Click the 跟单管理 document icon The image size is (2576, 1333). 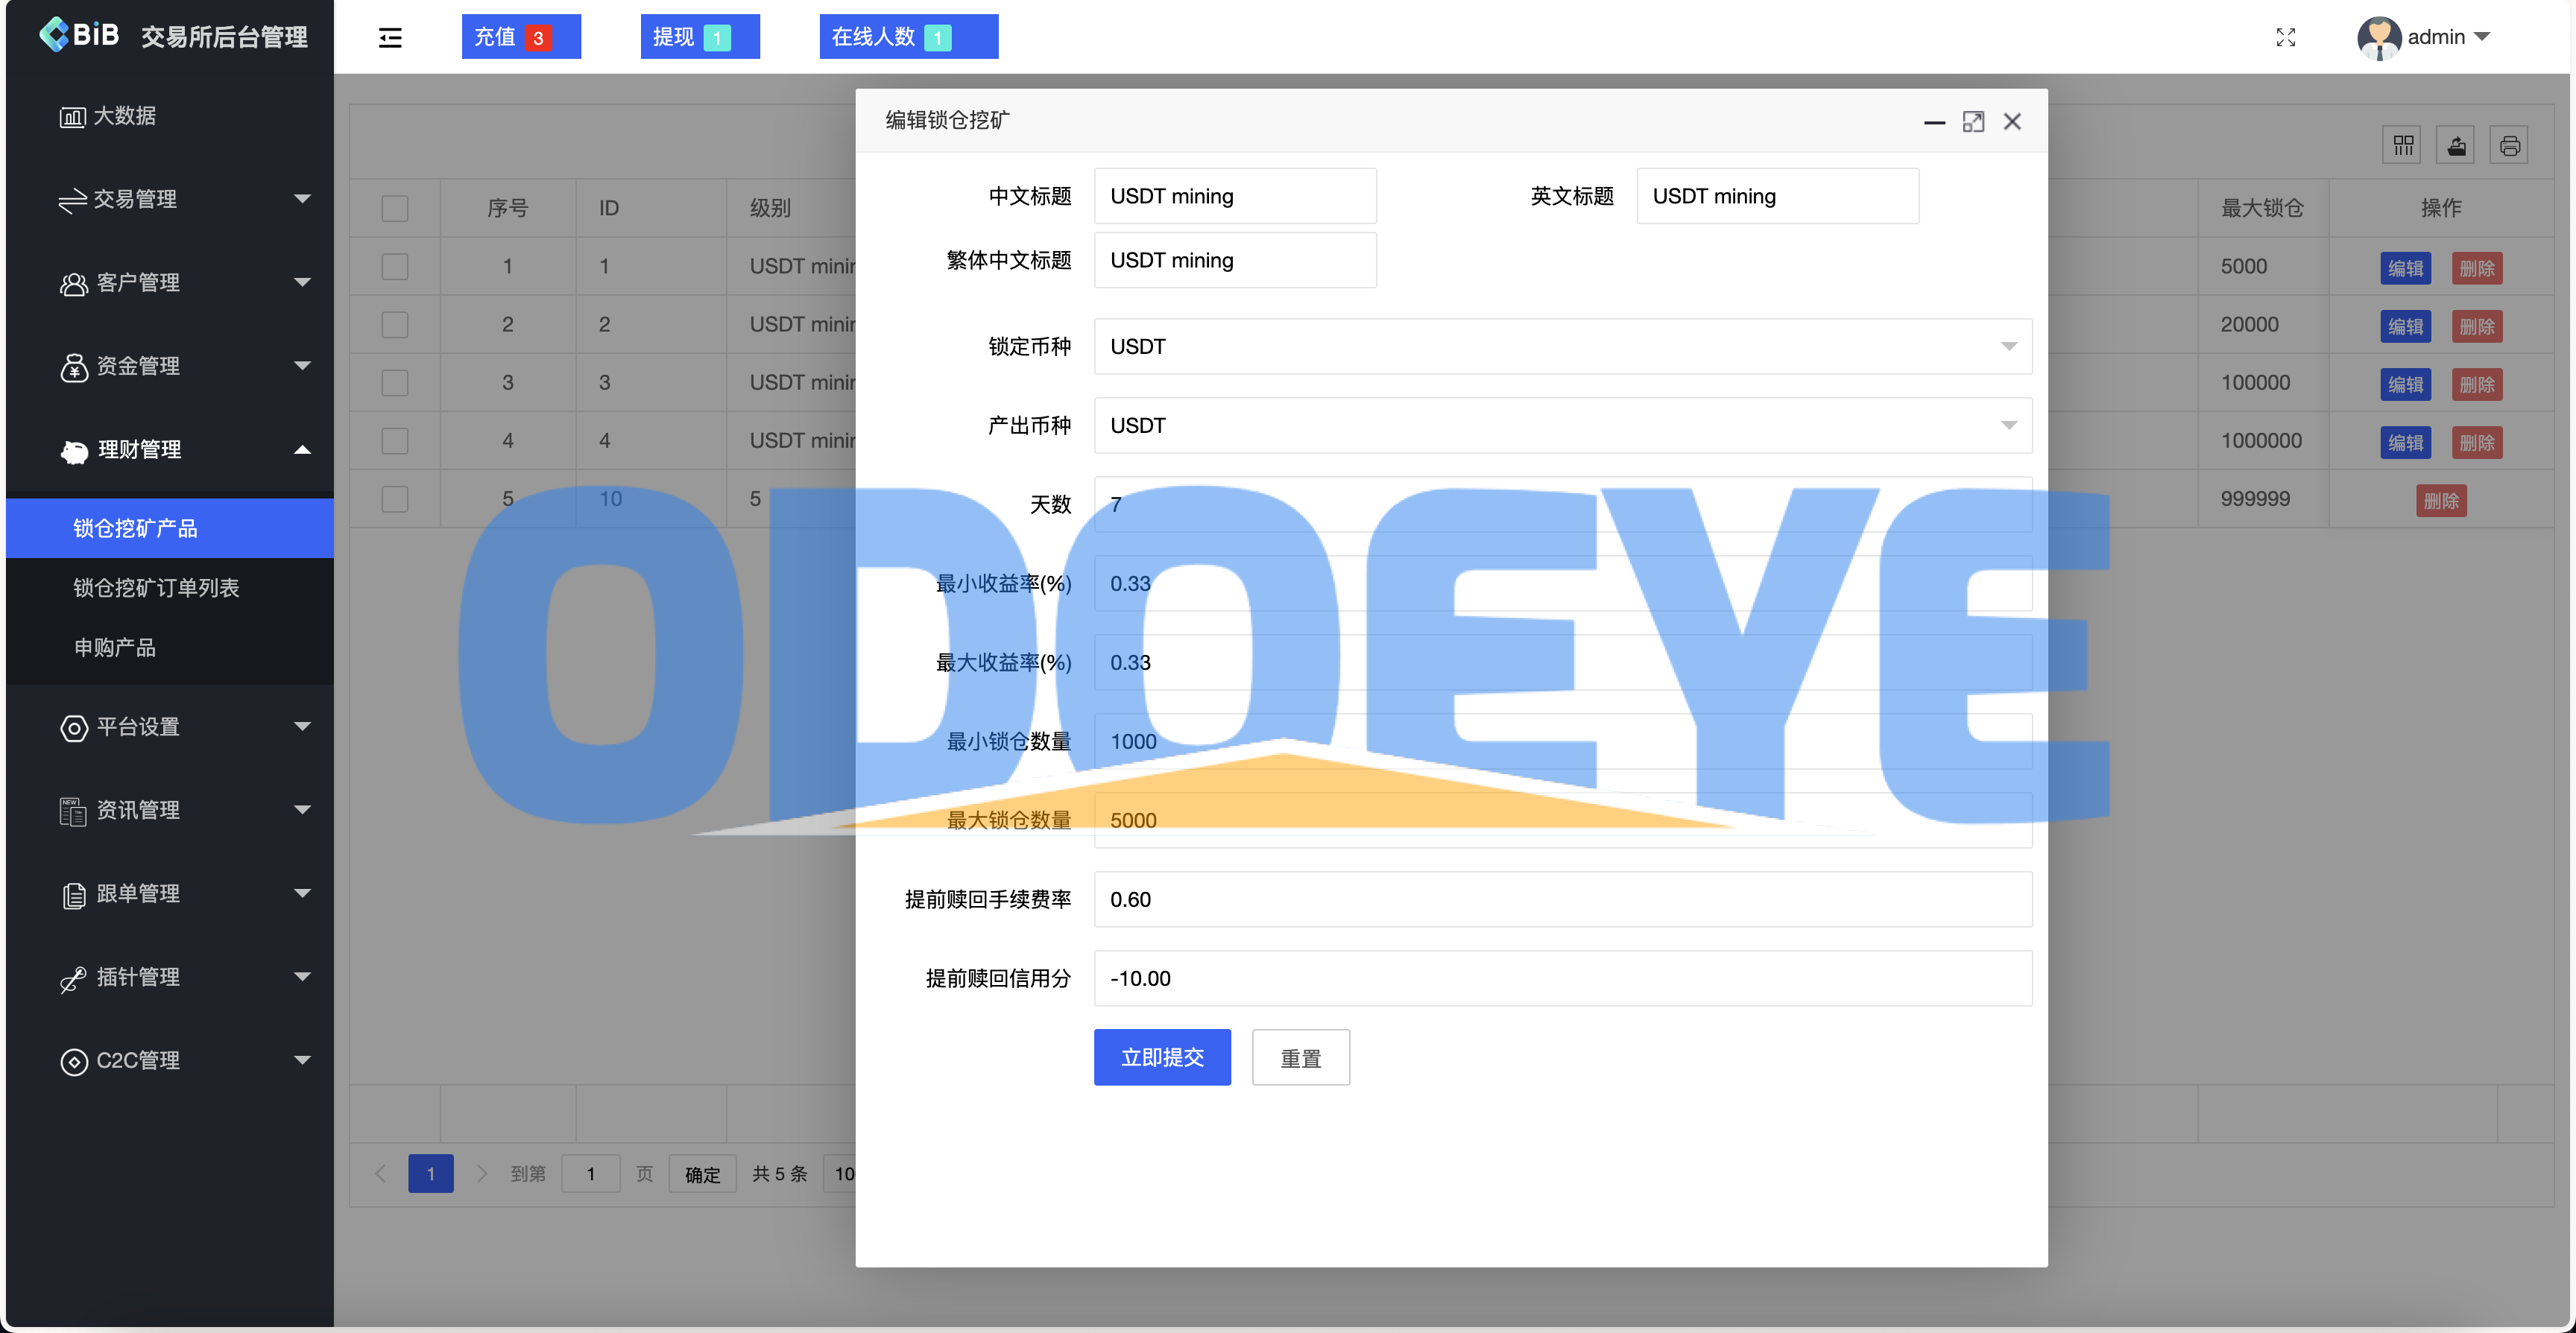point(74,895)
